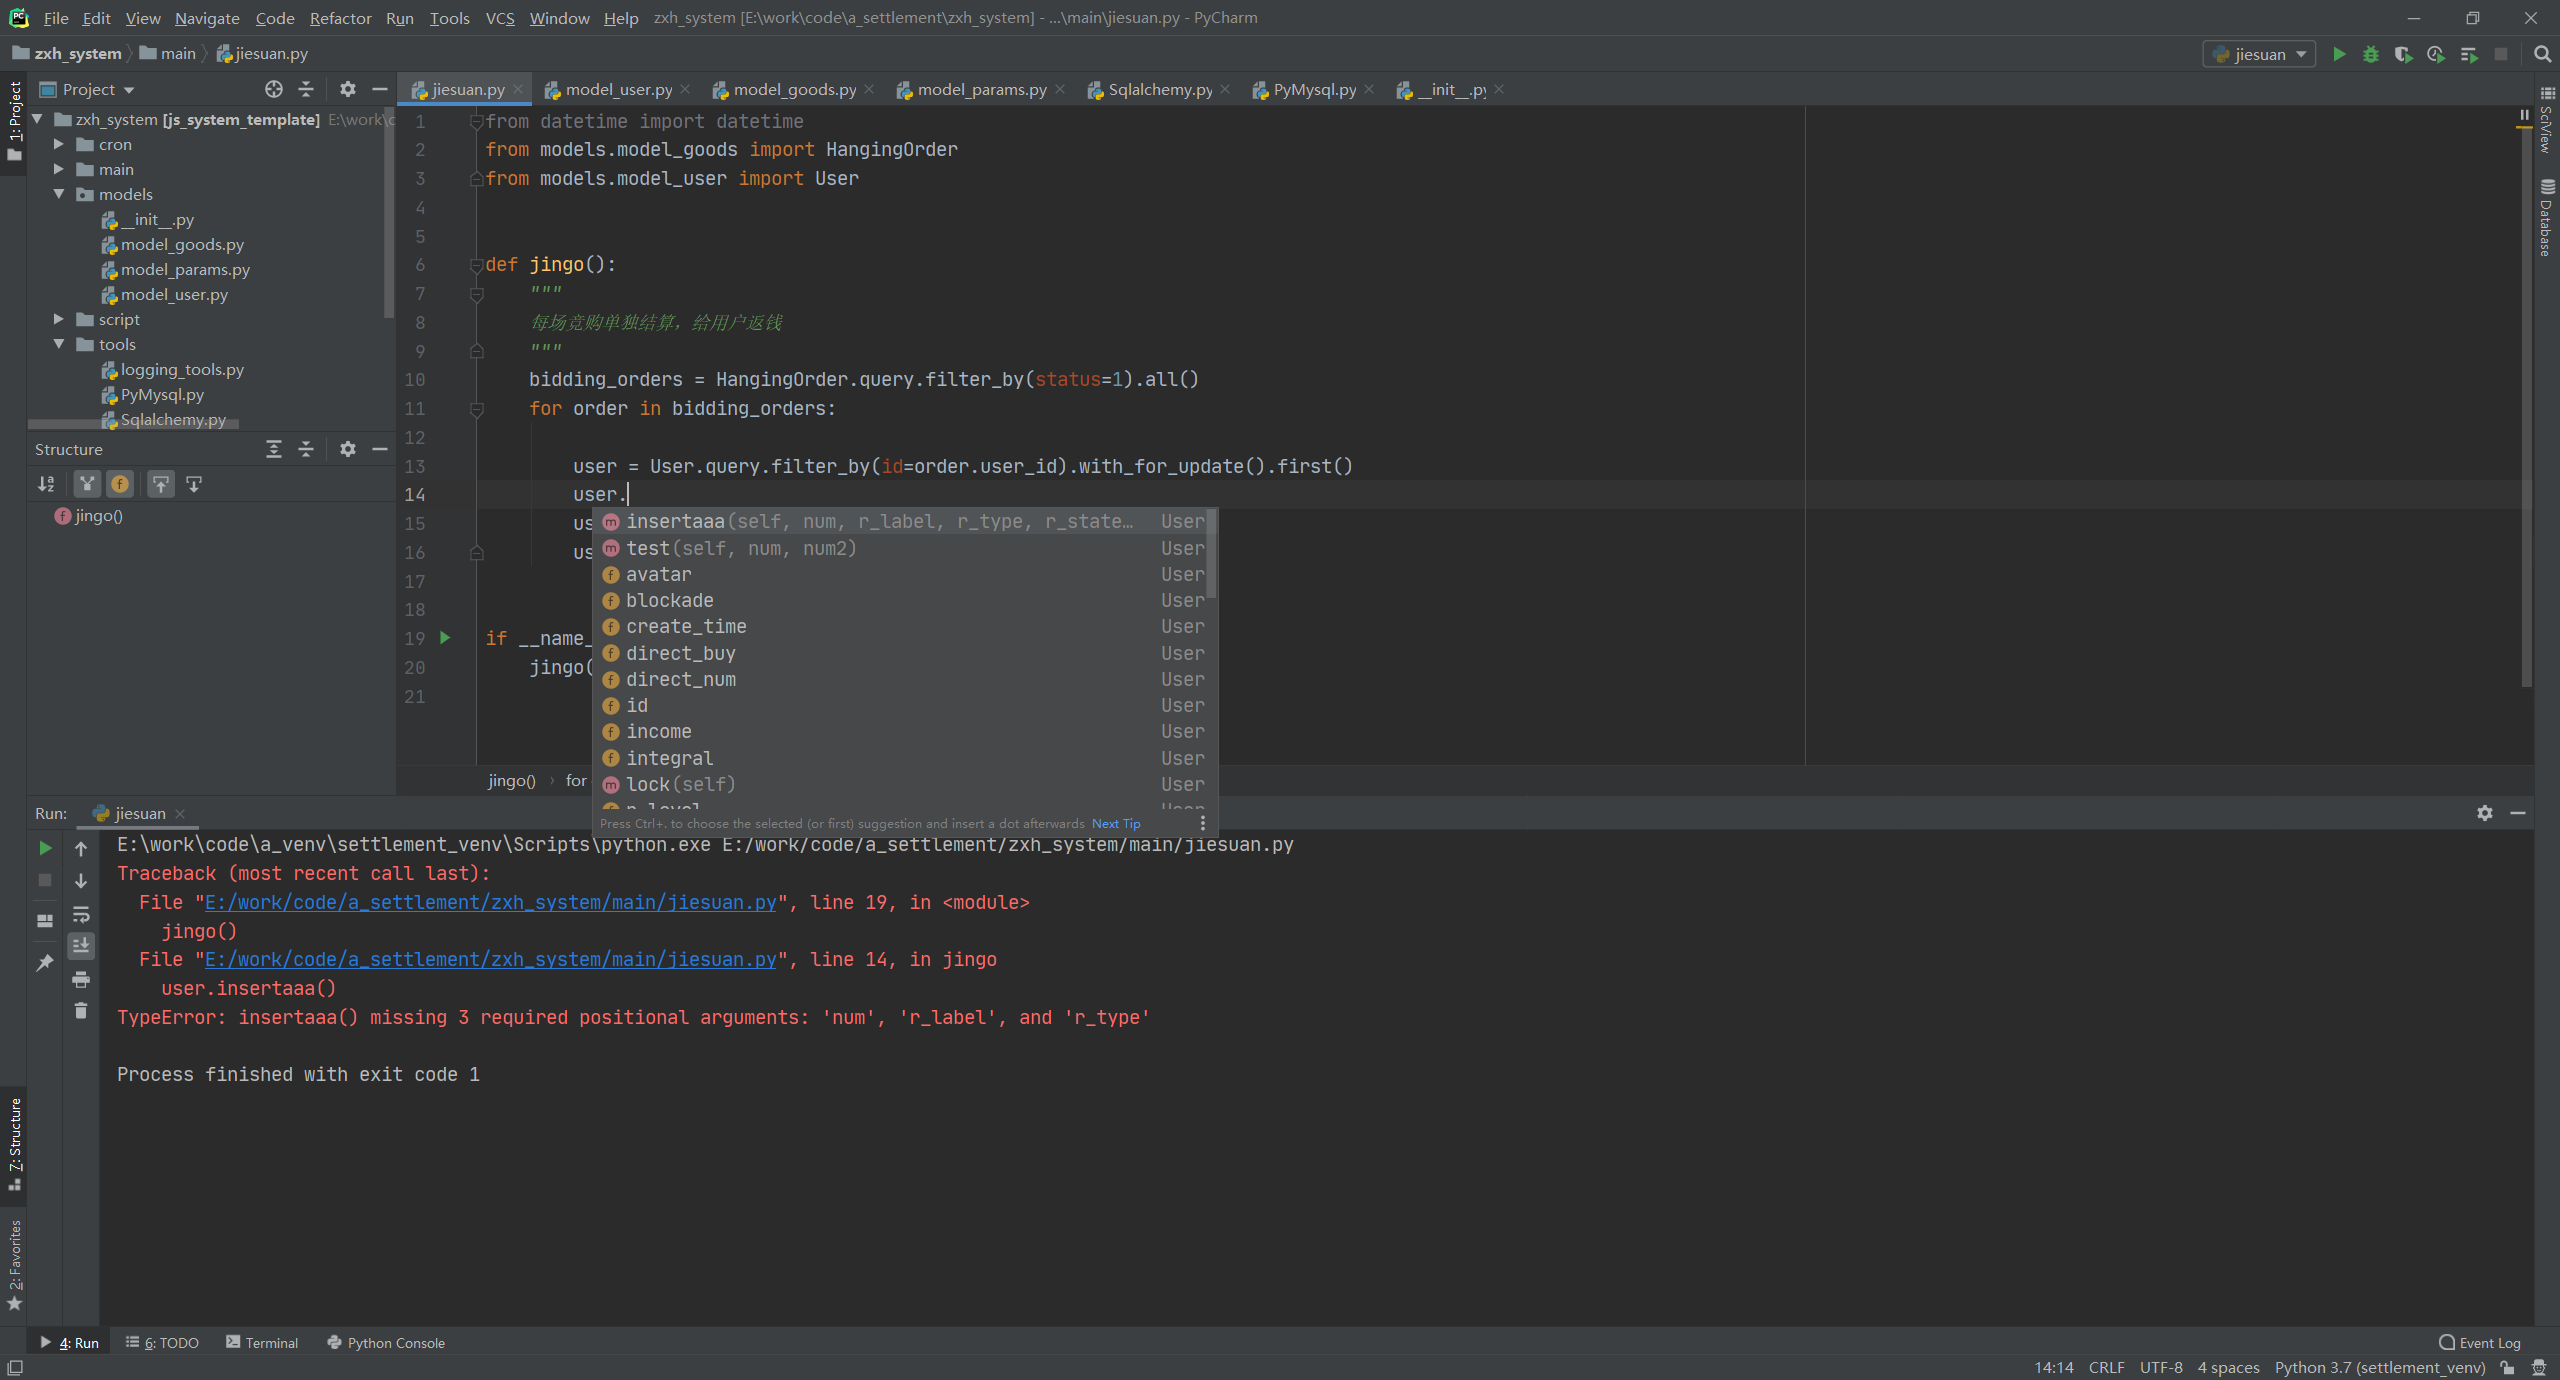
Task: Open Search Everywhere magnifier icon
Action: (2542, 54)
